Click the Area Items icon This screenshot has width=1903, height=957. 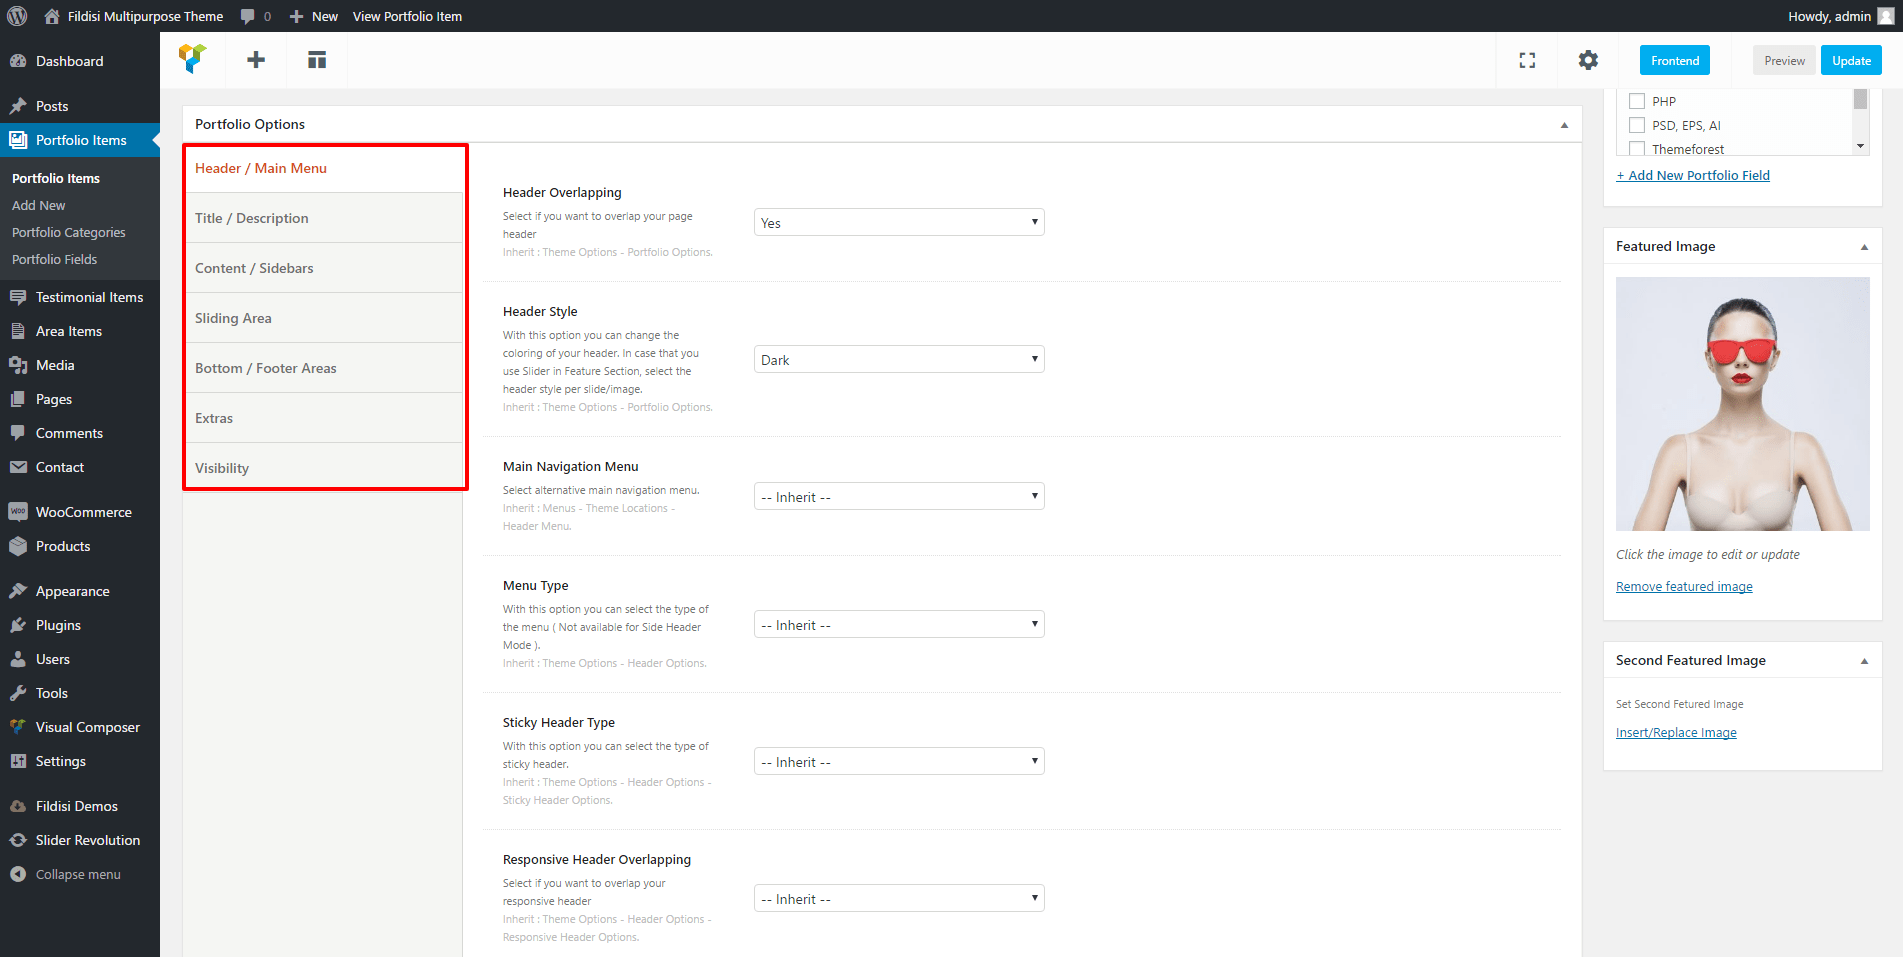(x=18, y=331)
